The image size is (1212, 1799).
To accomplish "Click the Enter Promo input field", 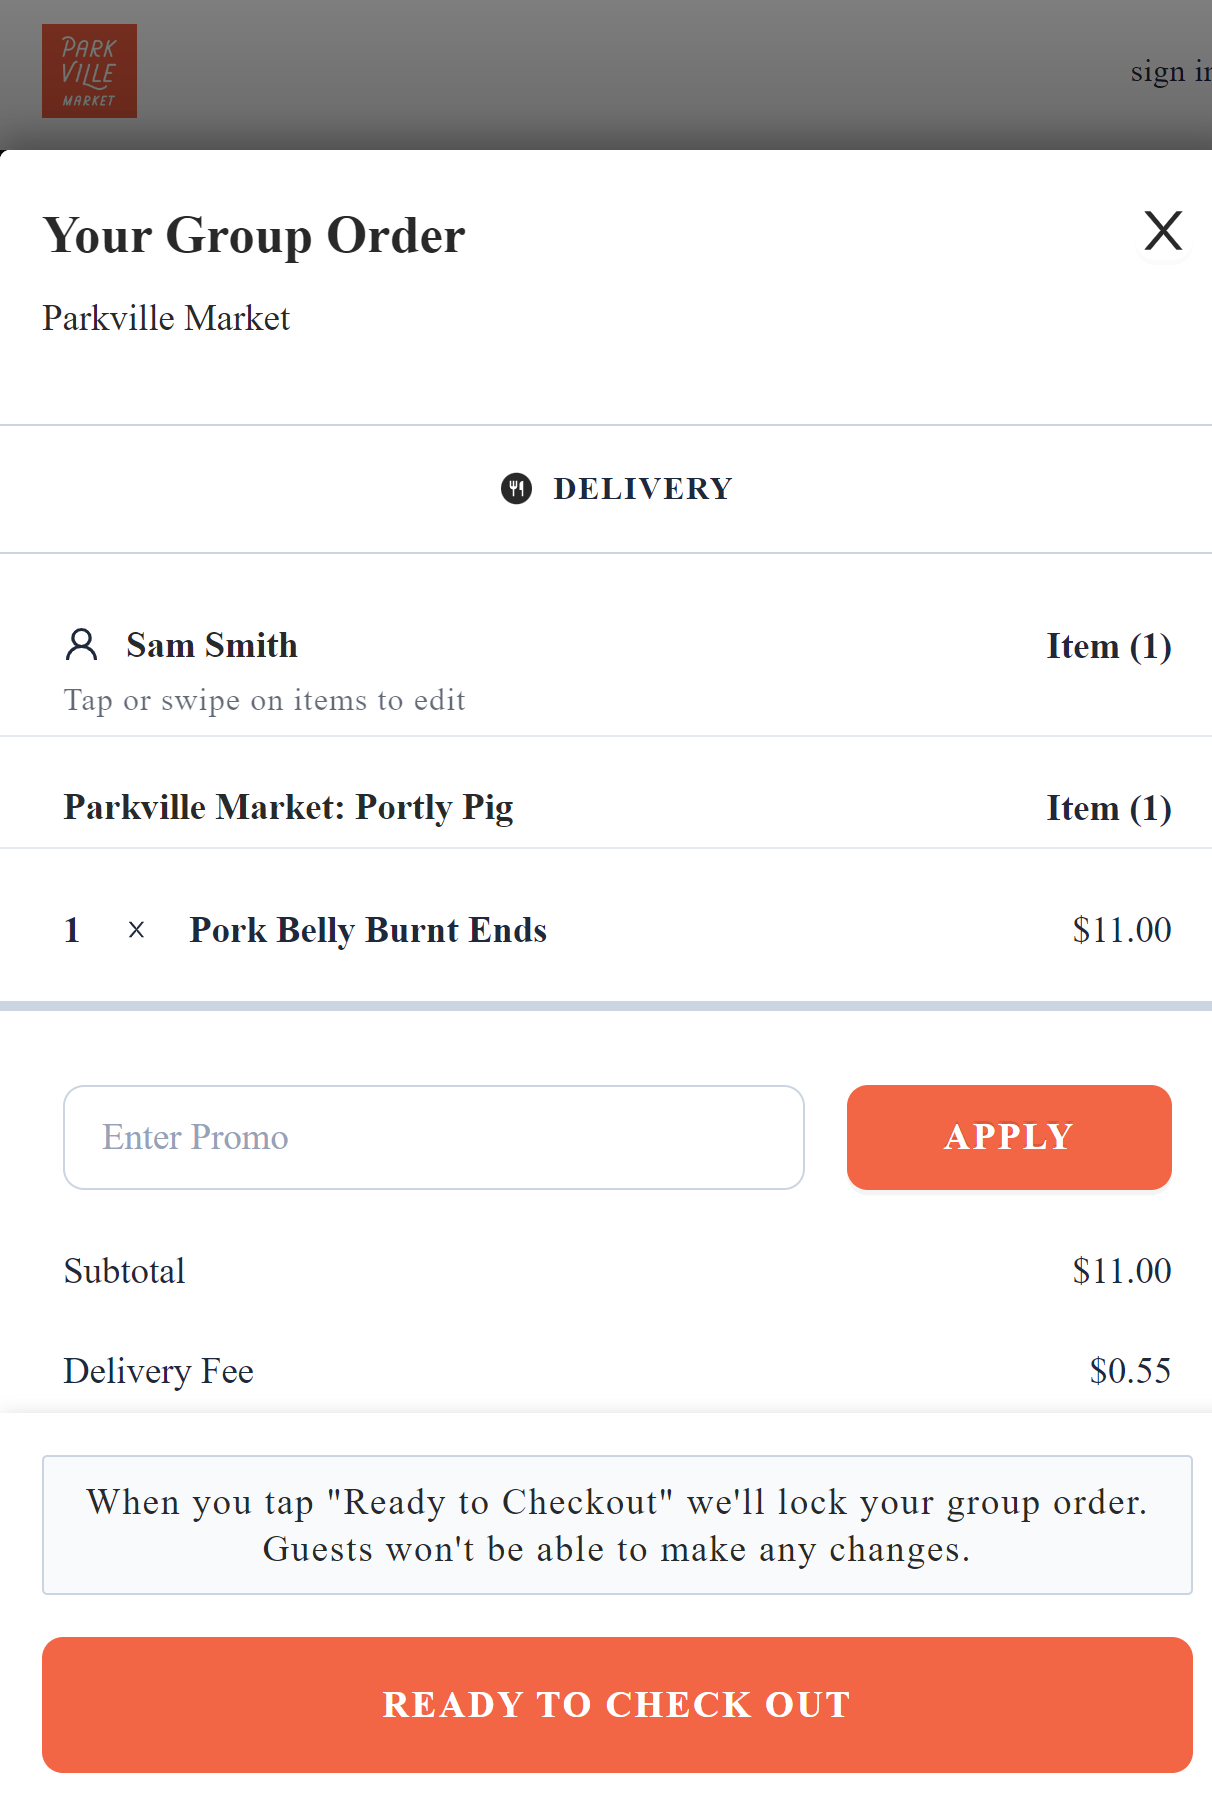I will (x=433, y=1137).
